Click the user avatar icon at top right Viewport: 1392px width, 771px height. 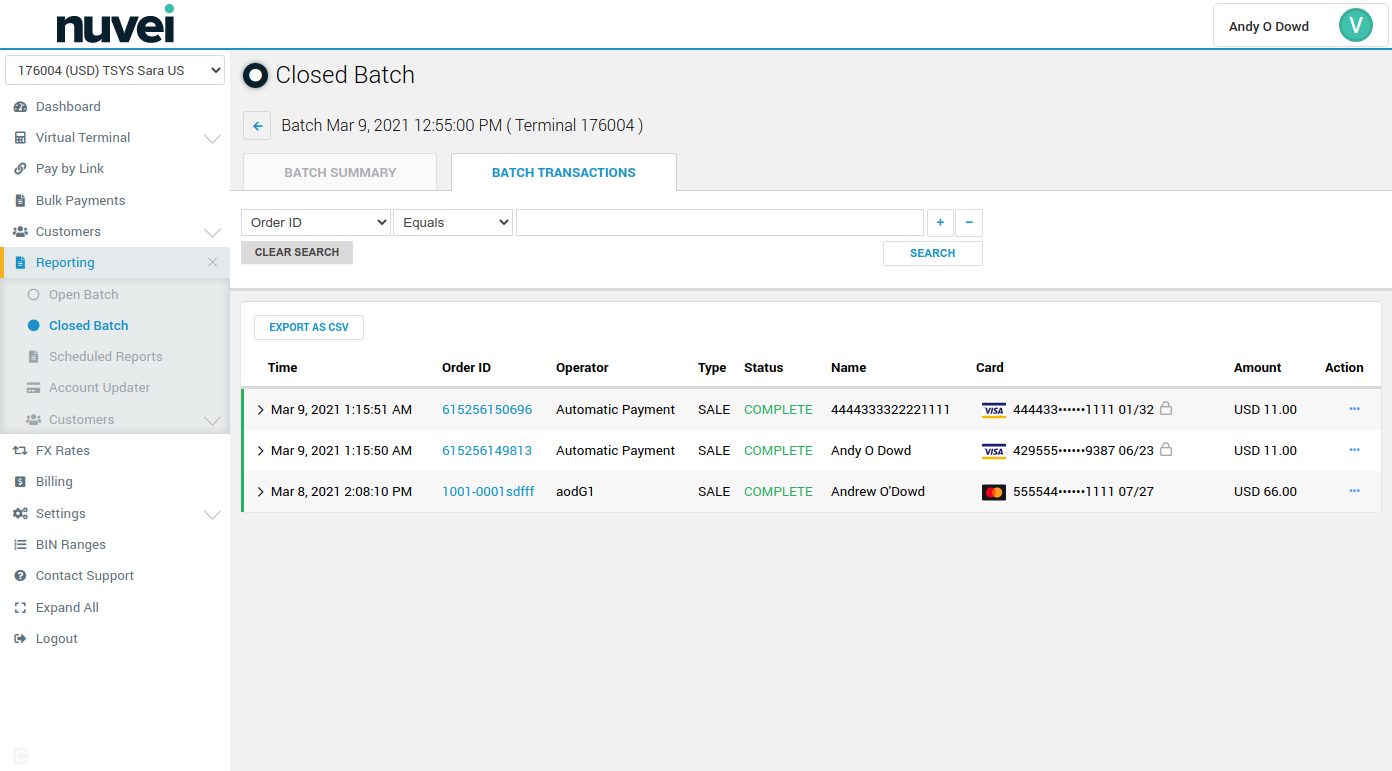tap(1355, 26)
